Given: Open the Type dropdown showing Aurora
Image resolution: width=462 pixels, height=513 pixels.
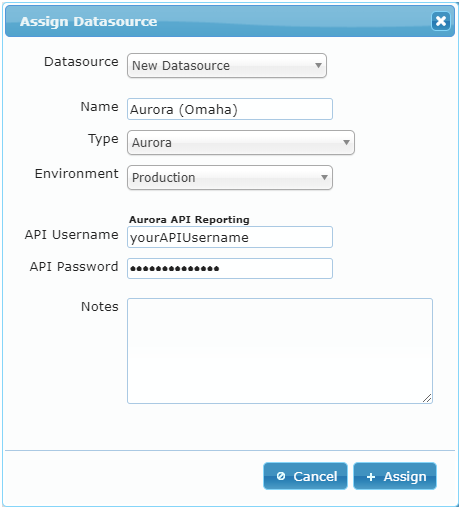Looking at the screenshot, I should [241, 142].
